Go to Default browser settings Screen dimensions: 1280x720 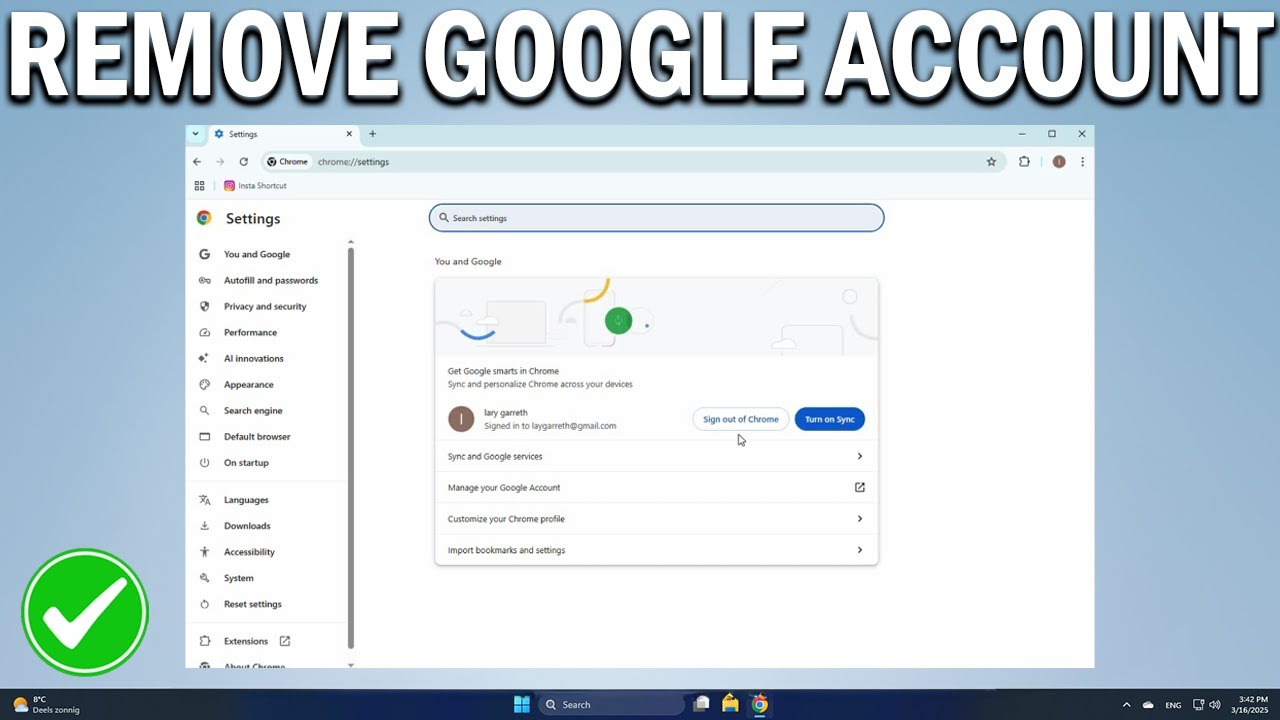click(257, 437)
